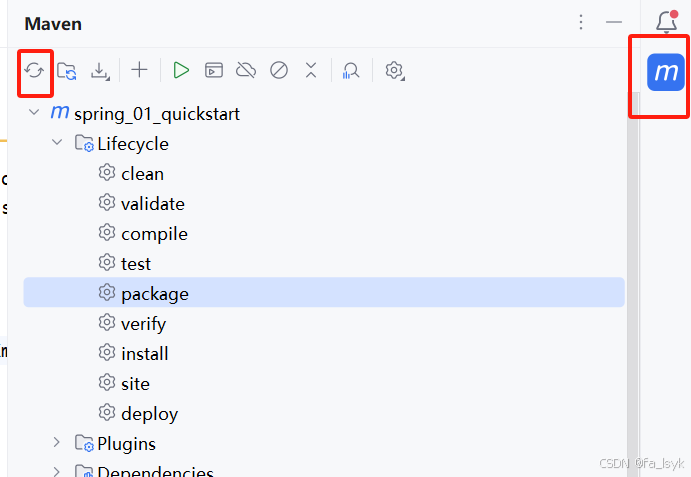Screen dimensions: 691x477
Task: Add Maven project with plus icon
Action: (139, 70)
